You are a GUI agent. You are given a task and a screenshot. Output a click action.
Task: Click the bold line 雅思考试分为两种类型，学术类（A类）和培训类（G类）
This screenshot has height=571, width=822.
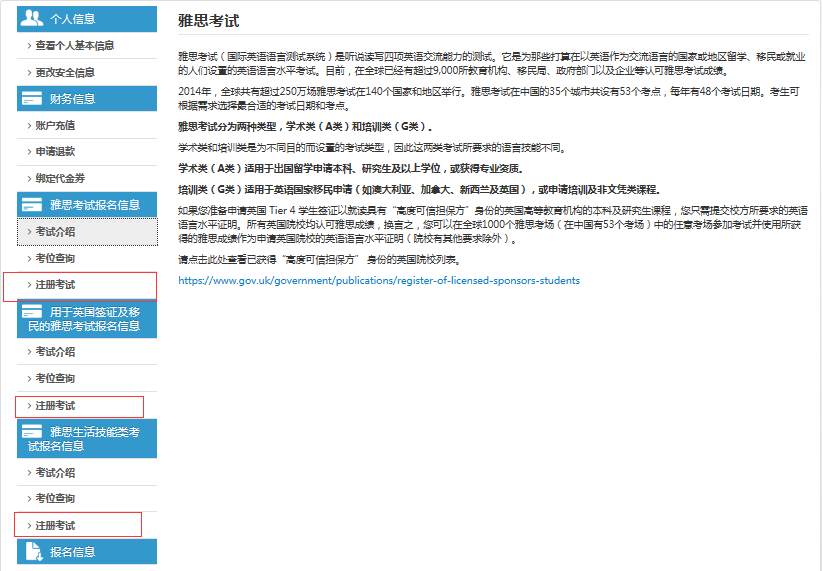click(x=305, y=127)
